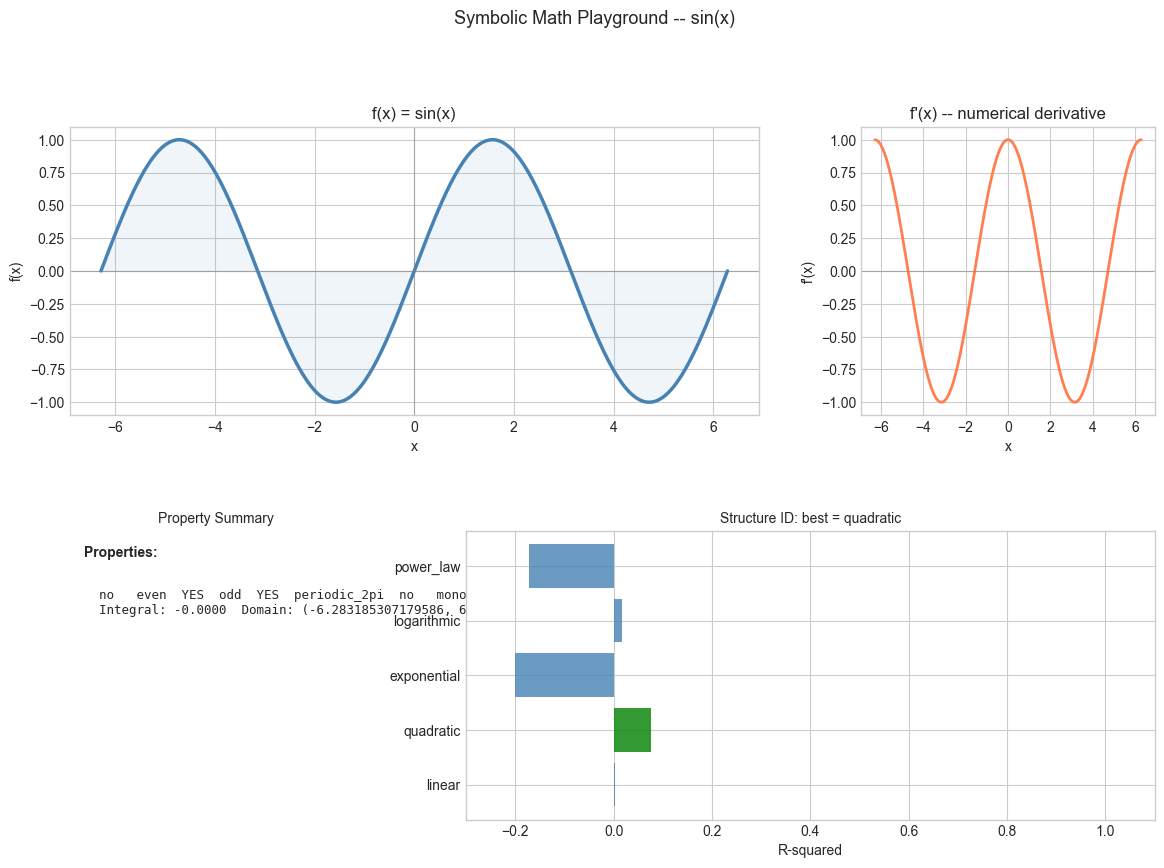This screenshot has width=1164, height=868.
Task: Click the 'power_law' category label
Action: pyautogui.click(x=427, y=567)
